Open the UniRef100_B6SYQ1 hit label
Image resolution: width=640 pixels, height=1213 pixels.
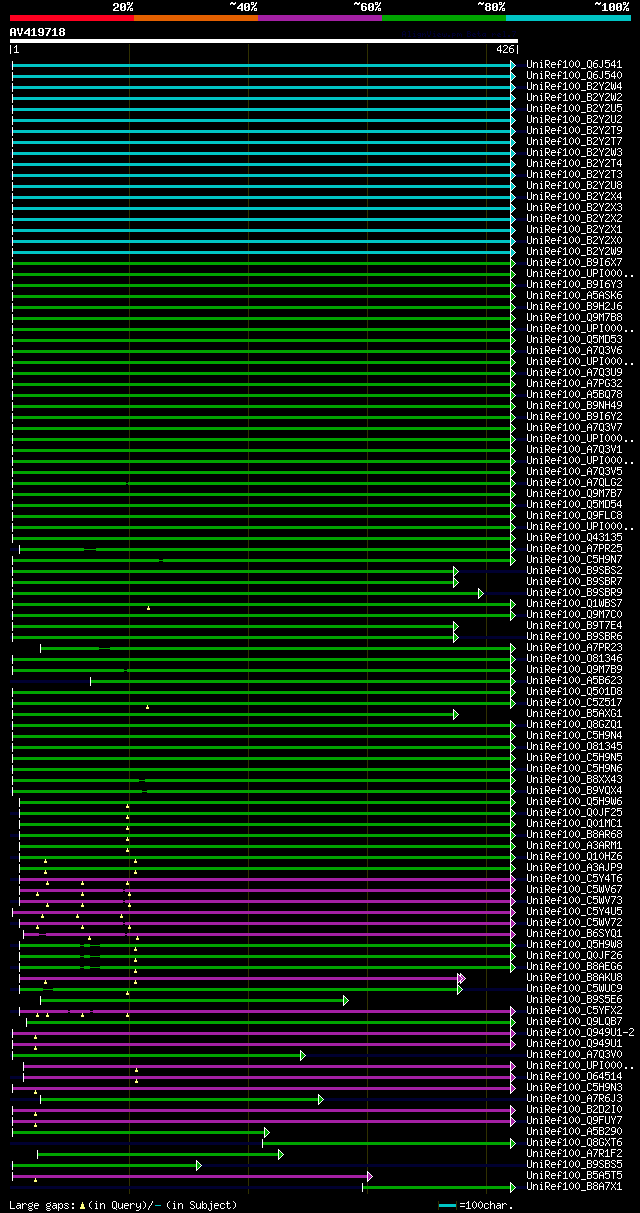[x=574, y=933]
